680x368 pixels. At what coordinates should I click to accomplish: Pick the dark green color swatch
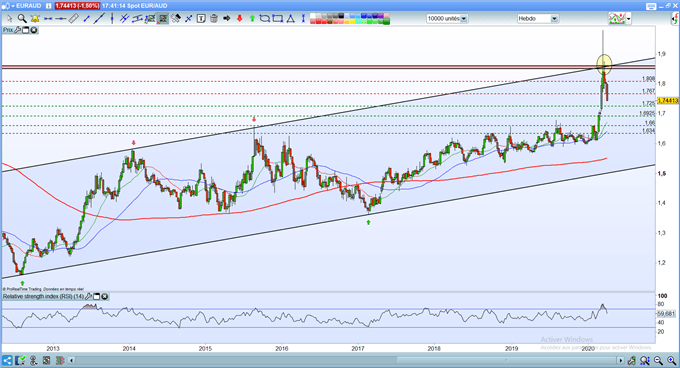pyautogui.click(x=386, y=21)
